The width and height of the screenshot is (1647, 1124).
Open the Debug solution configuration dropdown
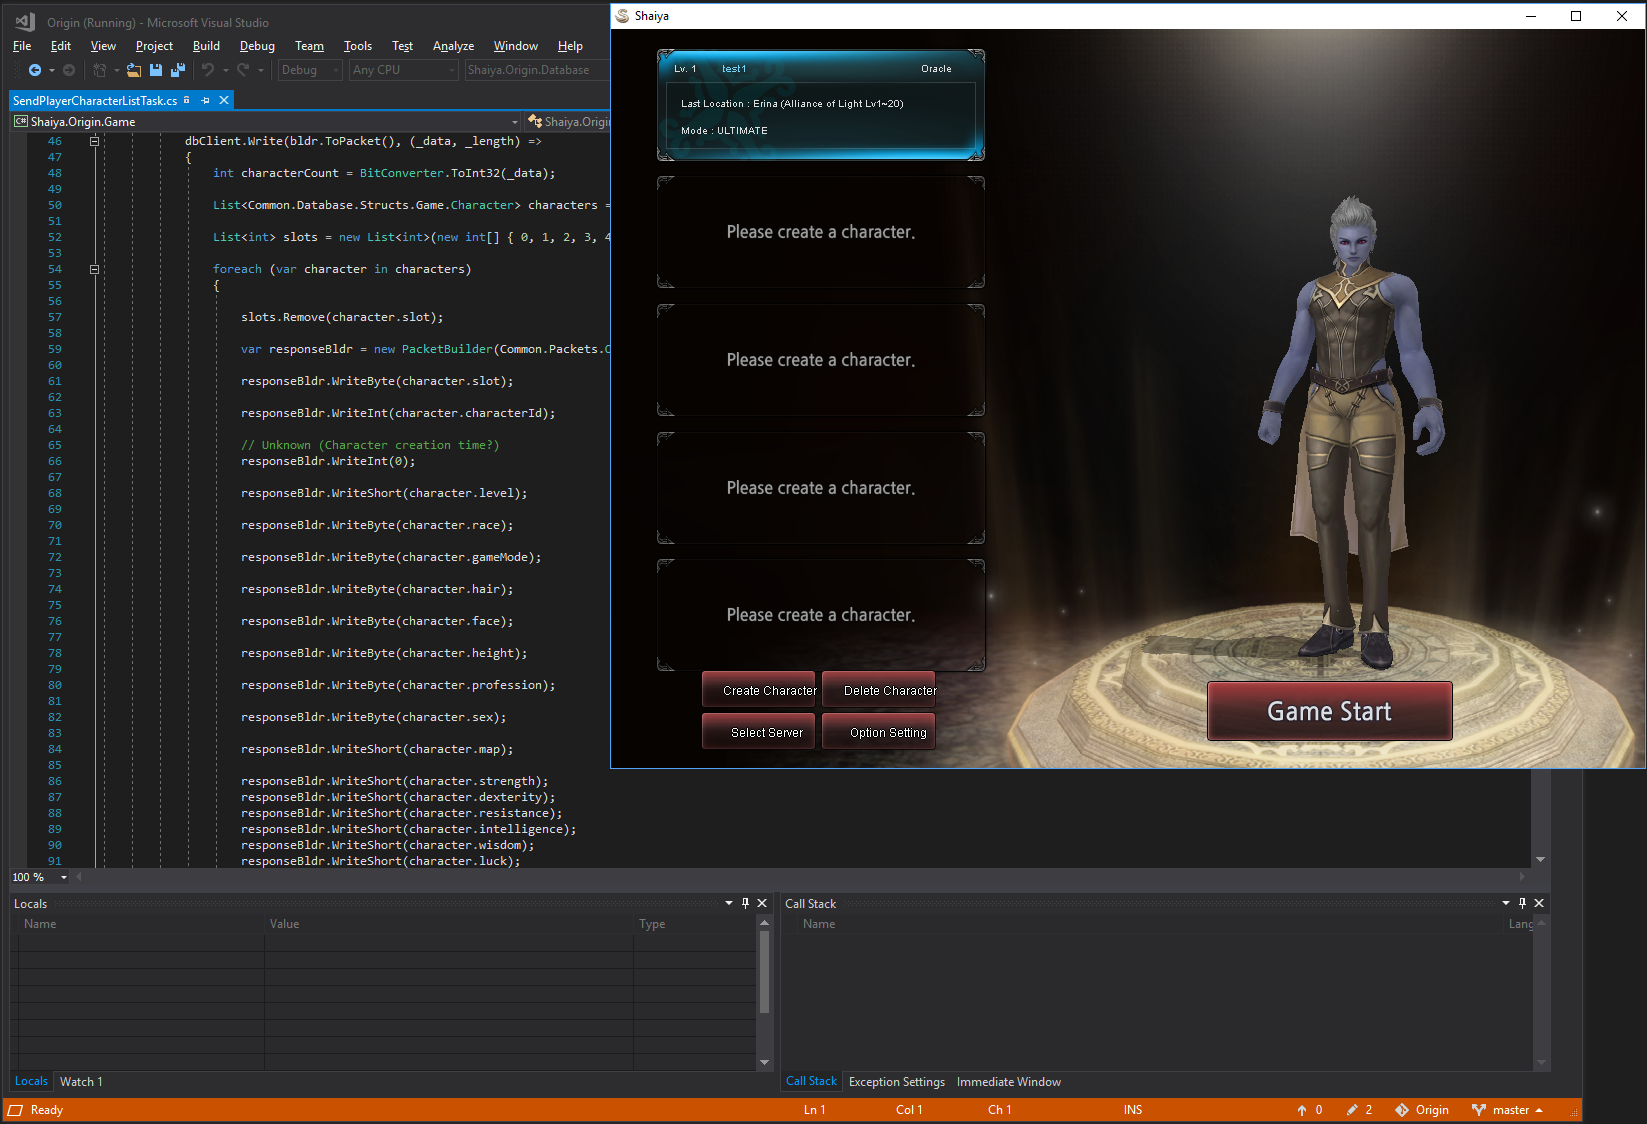pyautogui.click(x=310, y=70)
